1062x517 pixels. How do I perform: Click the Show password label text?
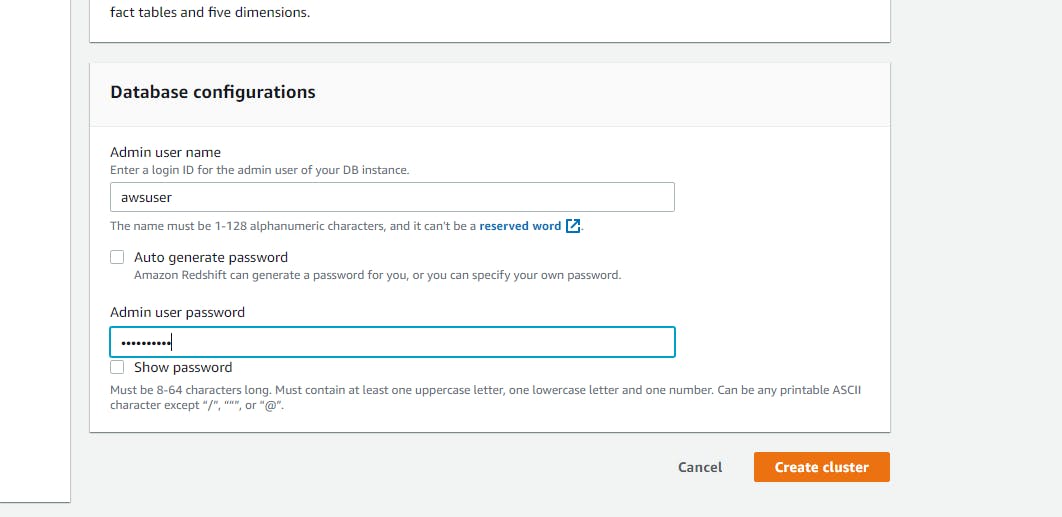(182, 367)
